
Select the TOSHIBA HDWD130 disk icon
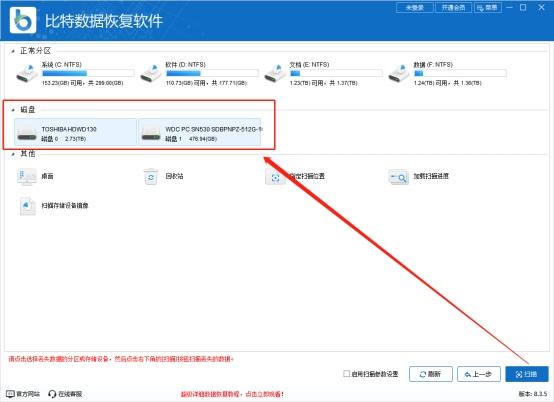[x=27, y=133]
